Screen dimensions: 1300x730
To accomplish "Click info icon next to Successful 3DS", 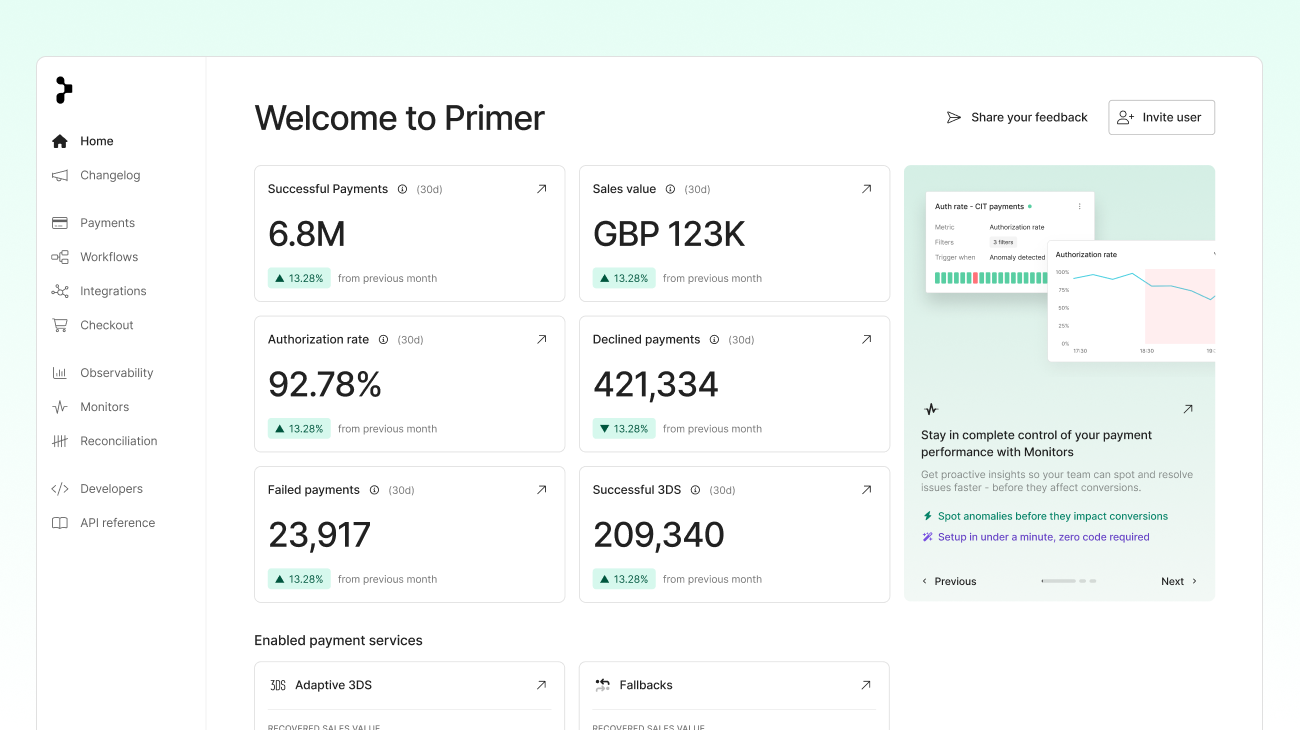I will 695,490.
